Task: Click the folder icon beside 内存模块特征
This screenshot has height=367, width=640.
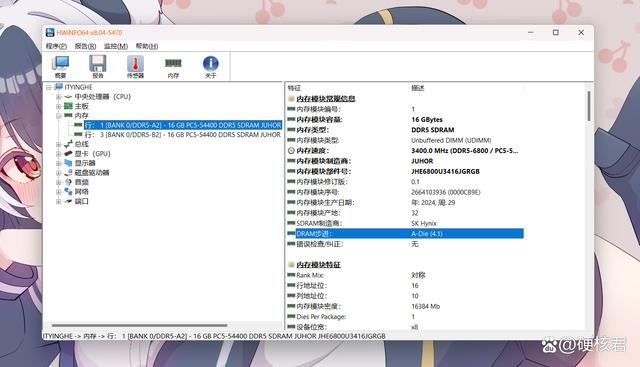Action: (x=291, y=265)
